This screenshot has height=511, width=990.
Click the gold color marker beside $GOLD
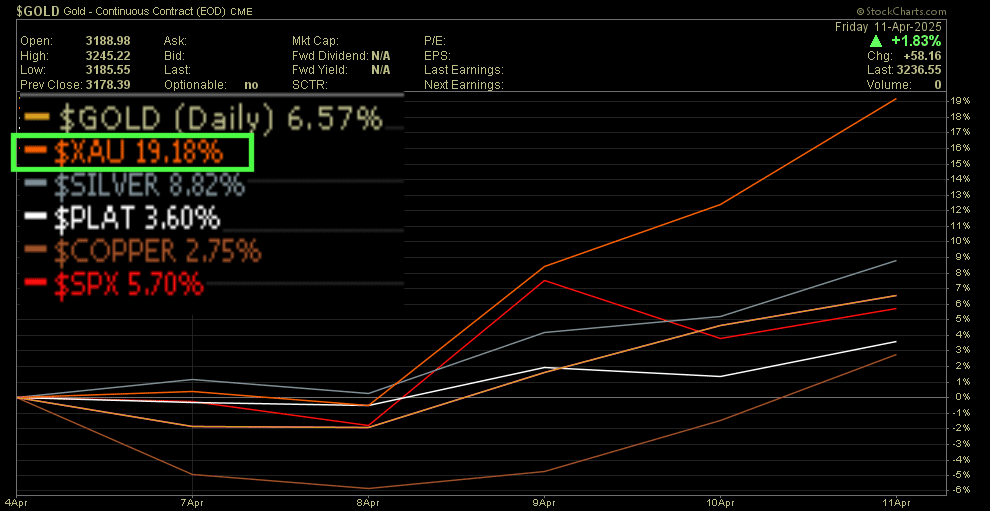35,117
